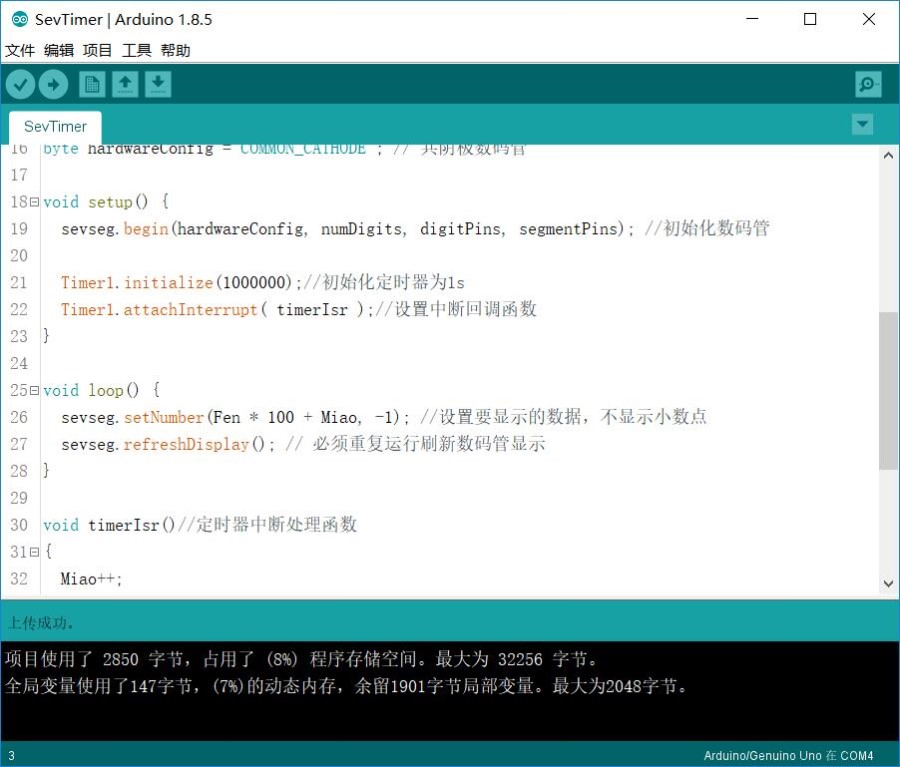Image resolution: width=900 pixels, height=767 pixels.
Task: Collapse the timerIsr function fold marker
Action: (x=35, y=552)
